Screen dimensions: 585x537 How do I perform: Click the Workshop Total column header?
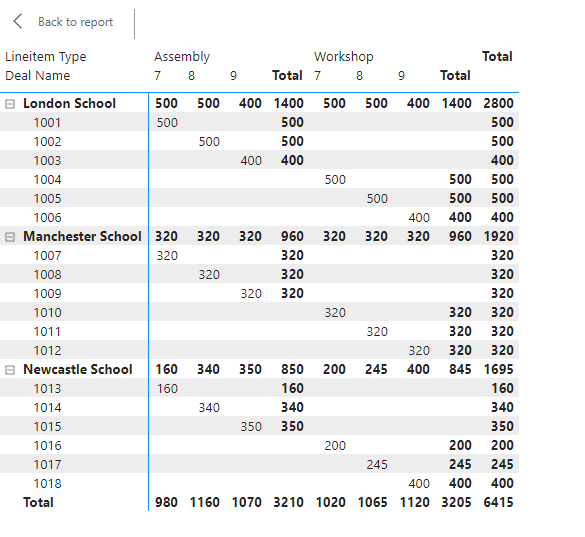[455, 76]
